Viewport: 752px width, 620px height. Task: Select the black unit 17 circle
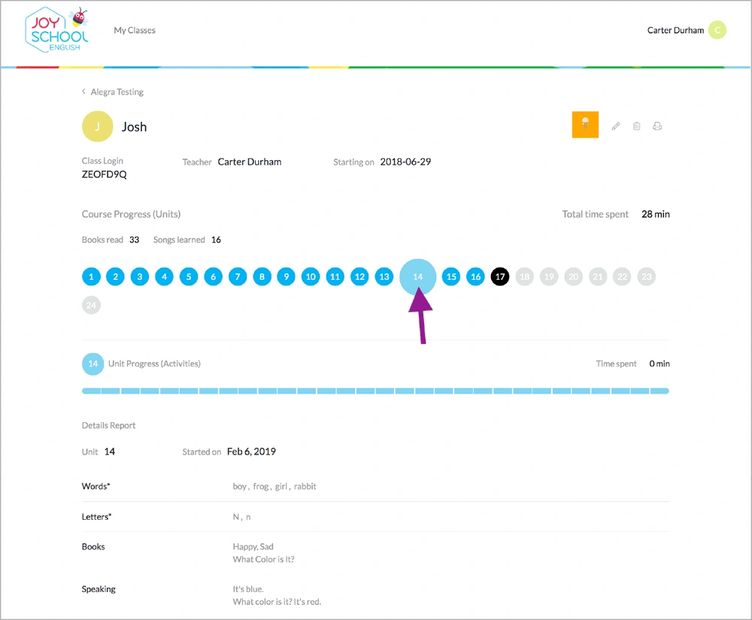click(500, 277)
